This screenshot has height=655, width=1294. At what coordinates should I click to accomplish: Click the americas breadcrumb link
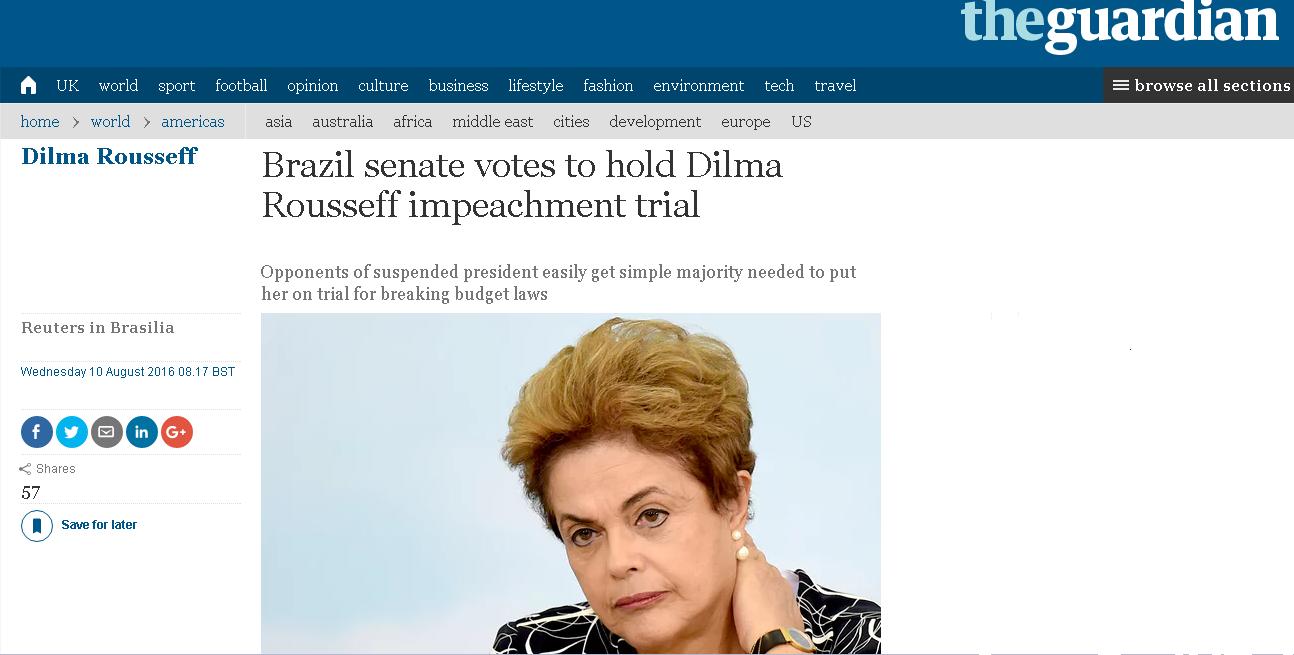coord(193,122)
